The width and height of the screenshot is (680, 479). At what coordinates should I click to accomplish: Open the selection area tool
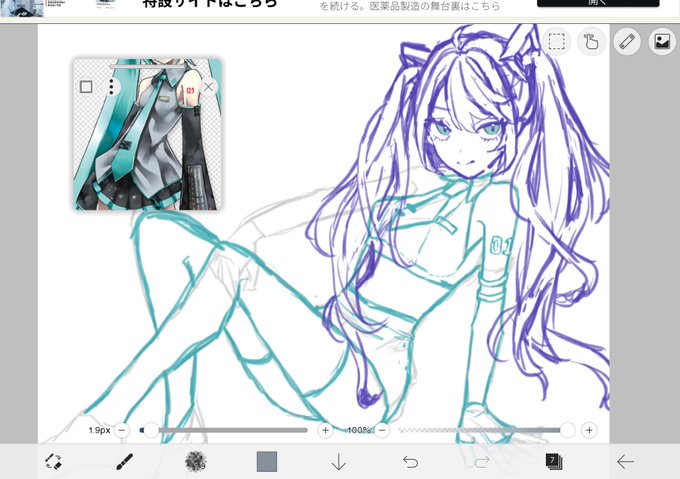556,42
